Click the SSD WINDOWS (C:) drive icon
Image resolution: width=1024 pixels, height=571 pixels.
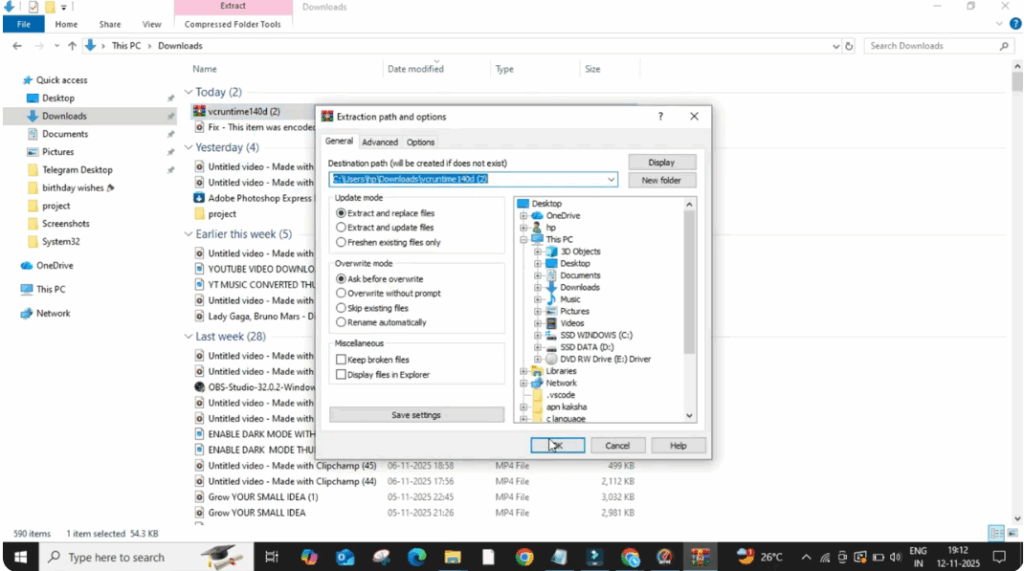[x=550, y=335]
